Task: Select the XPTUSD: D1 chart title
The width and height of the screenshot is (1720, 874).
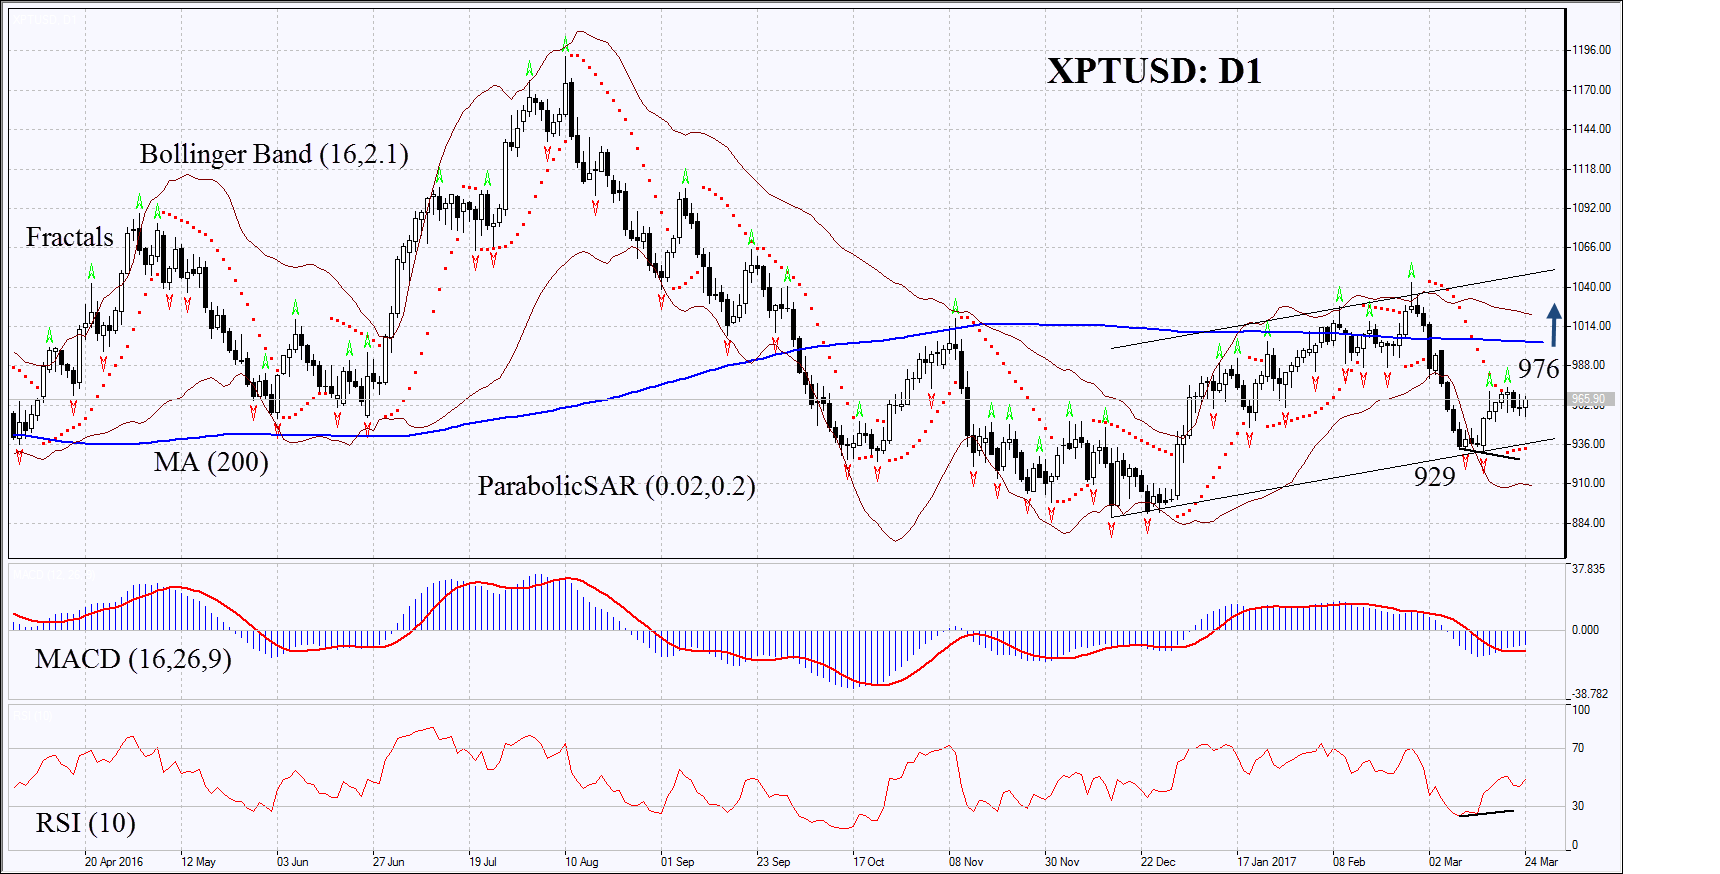Action: click(1154, 71)
